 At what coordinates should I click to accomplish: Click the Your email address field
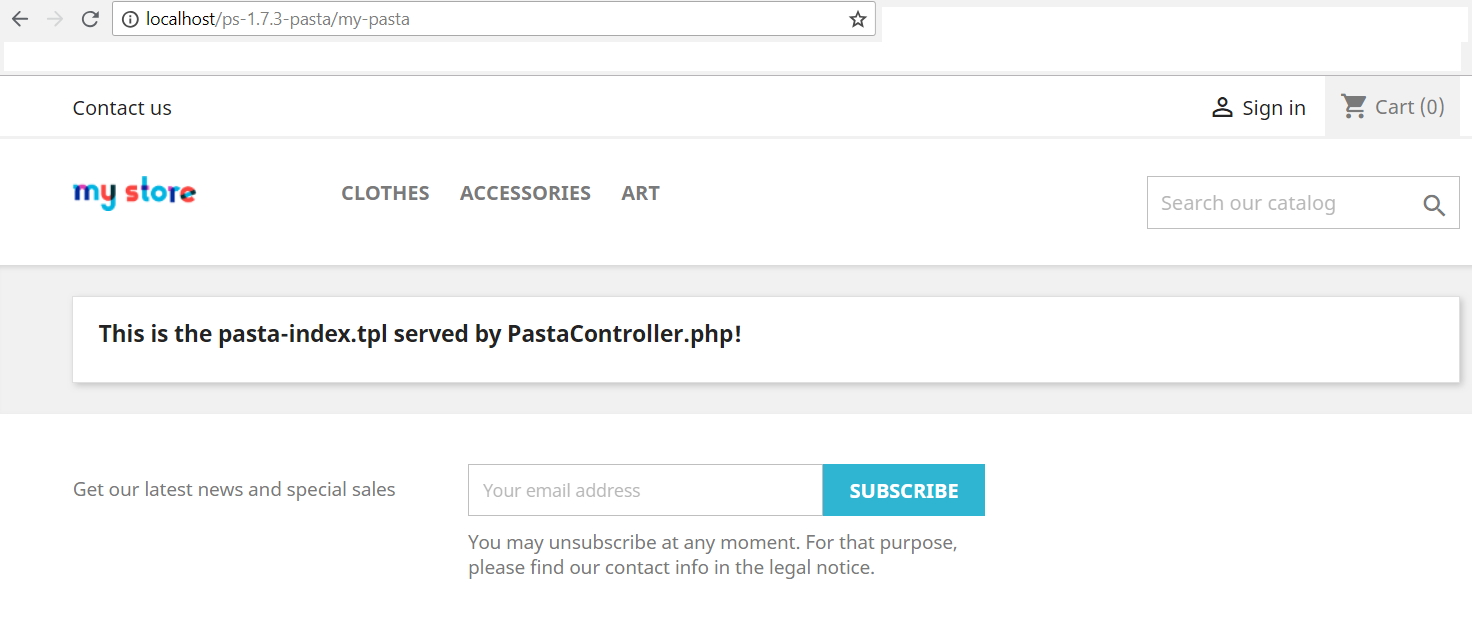pos(645,490)
